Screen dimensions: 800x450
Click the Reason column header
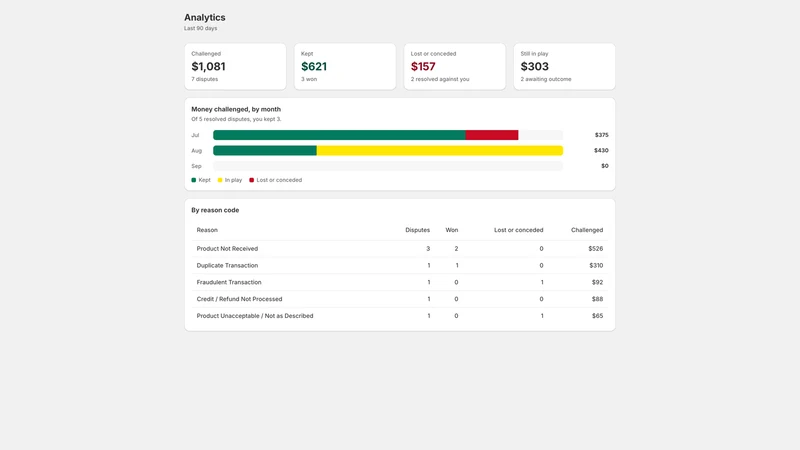pos(207,230)
